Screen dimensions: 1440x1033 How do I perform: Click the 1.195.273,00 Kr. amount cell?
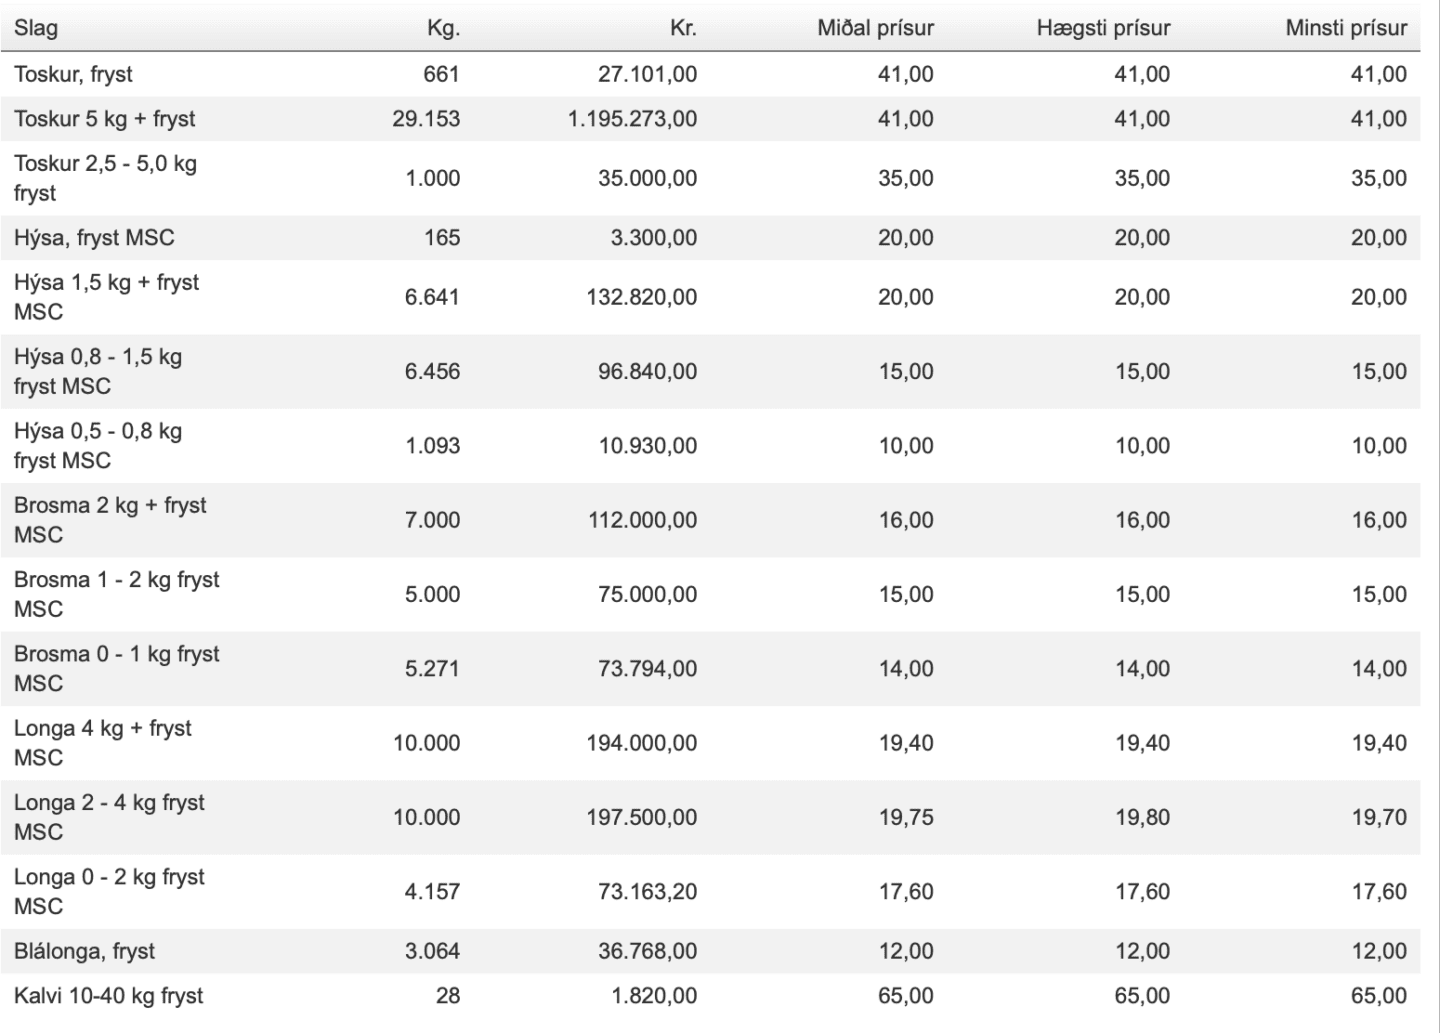pyautogui.click(x=632, y=119)
